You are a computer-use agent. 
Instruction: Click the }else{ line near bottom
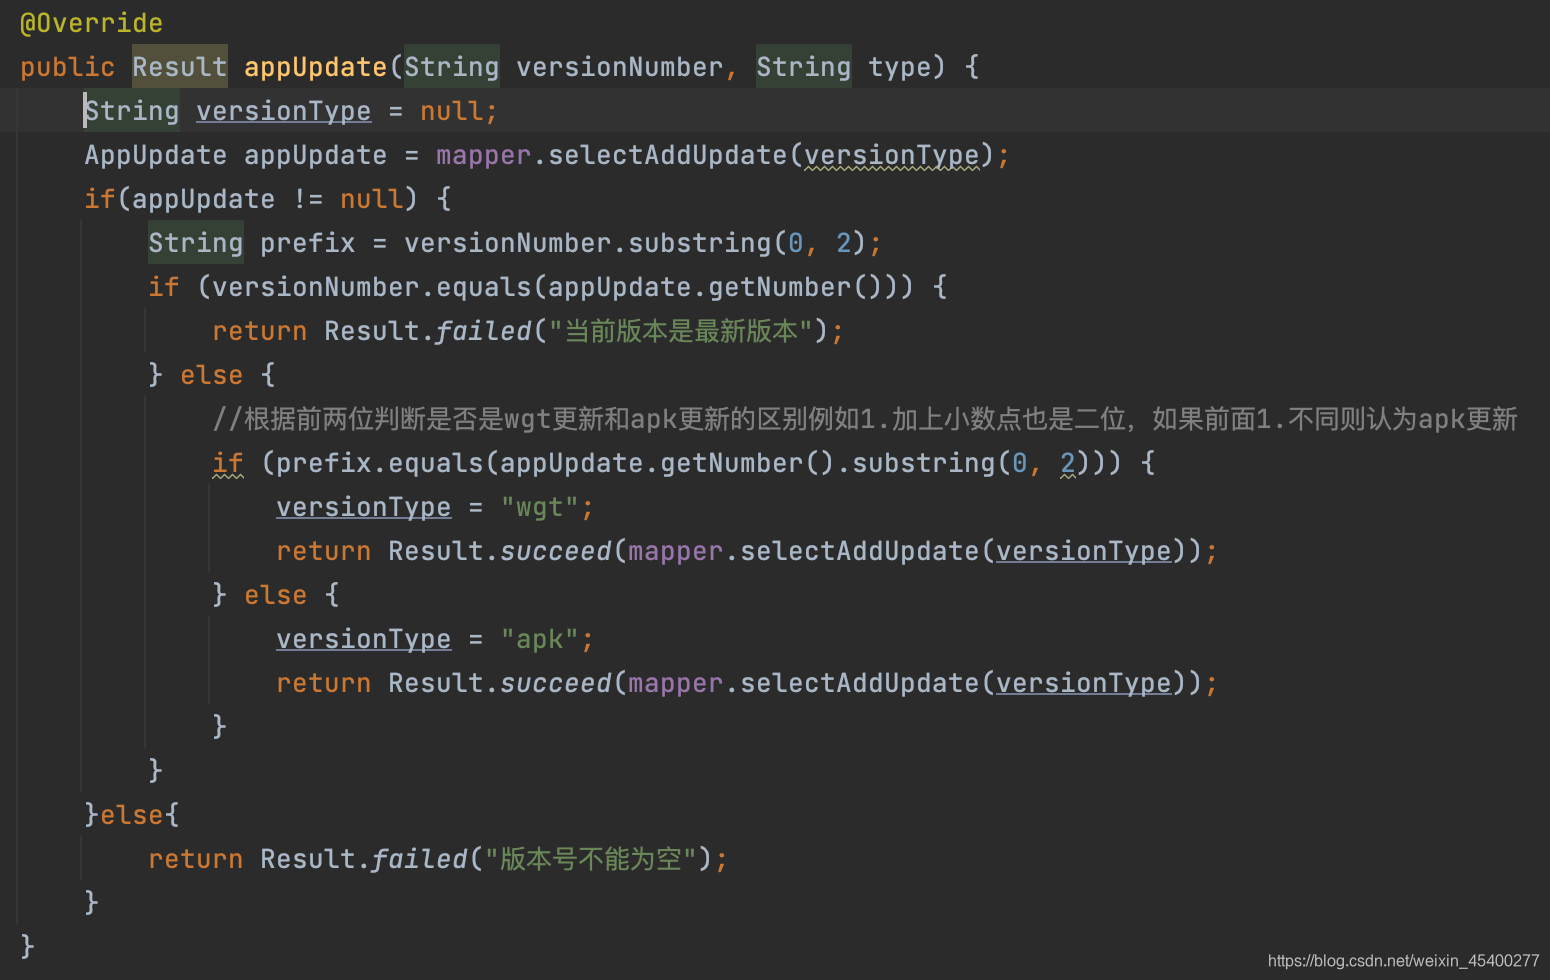tap(131, 815)
